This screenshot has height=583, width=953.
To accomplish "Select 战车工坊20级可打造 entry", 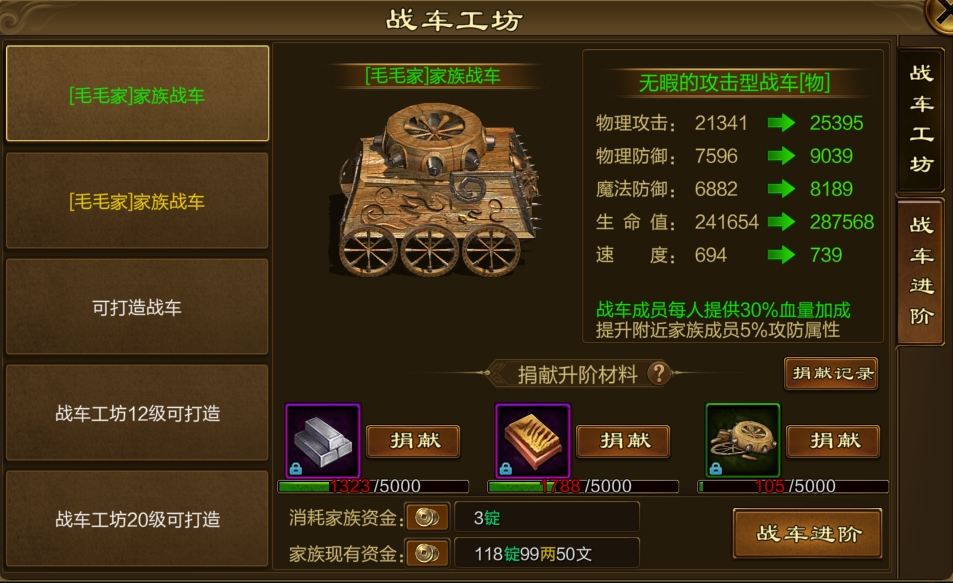I will click(137, 519).
